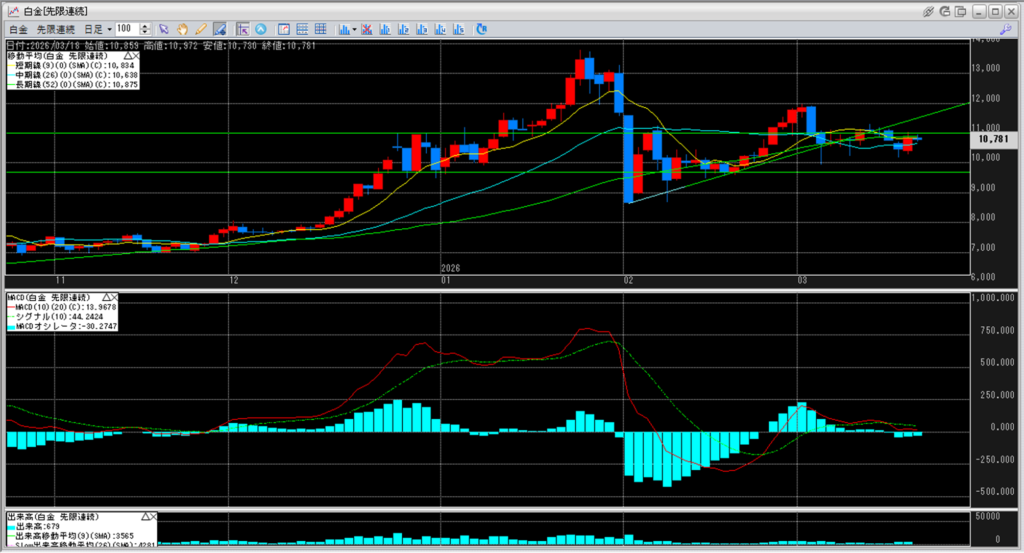Image resolution: width=1024 pixels, height=553 pixels.
Task: Open the indicator chart dropdown arrow
Action: coord(354,29)
